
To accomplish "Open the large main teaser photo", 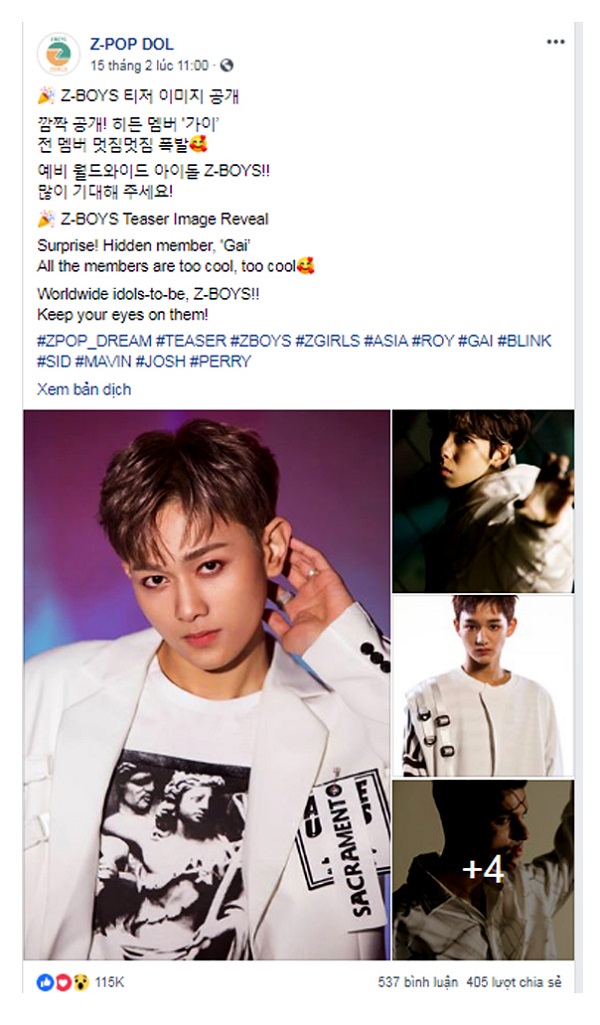I will 207,684.
